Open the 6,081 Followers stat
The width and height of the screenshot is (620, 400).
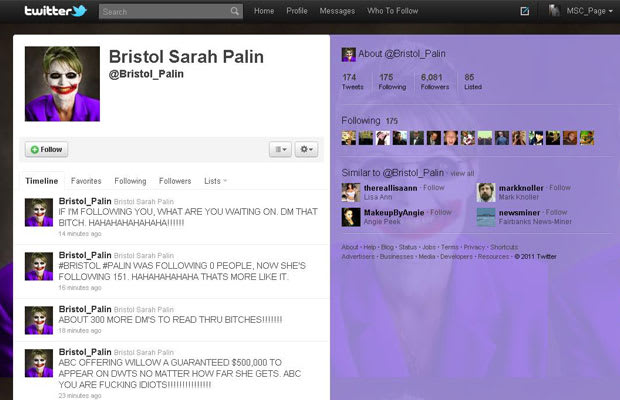[435, 81]
